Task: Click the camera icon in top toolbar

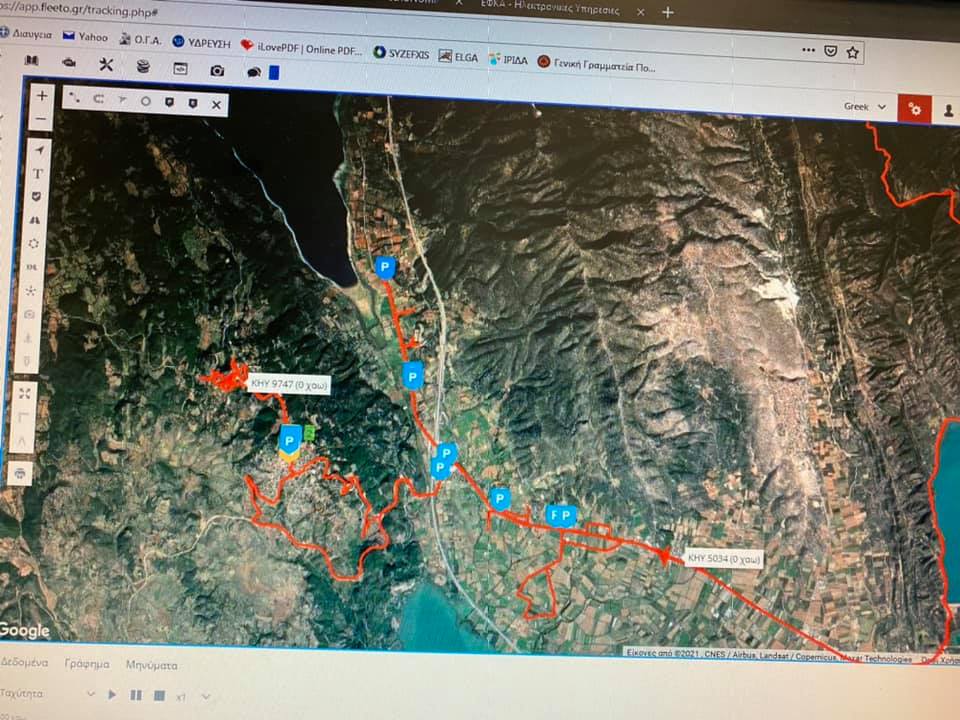Action: 217,70
